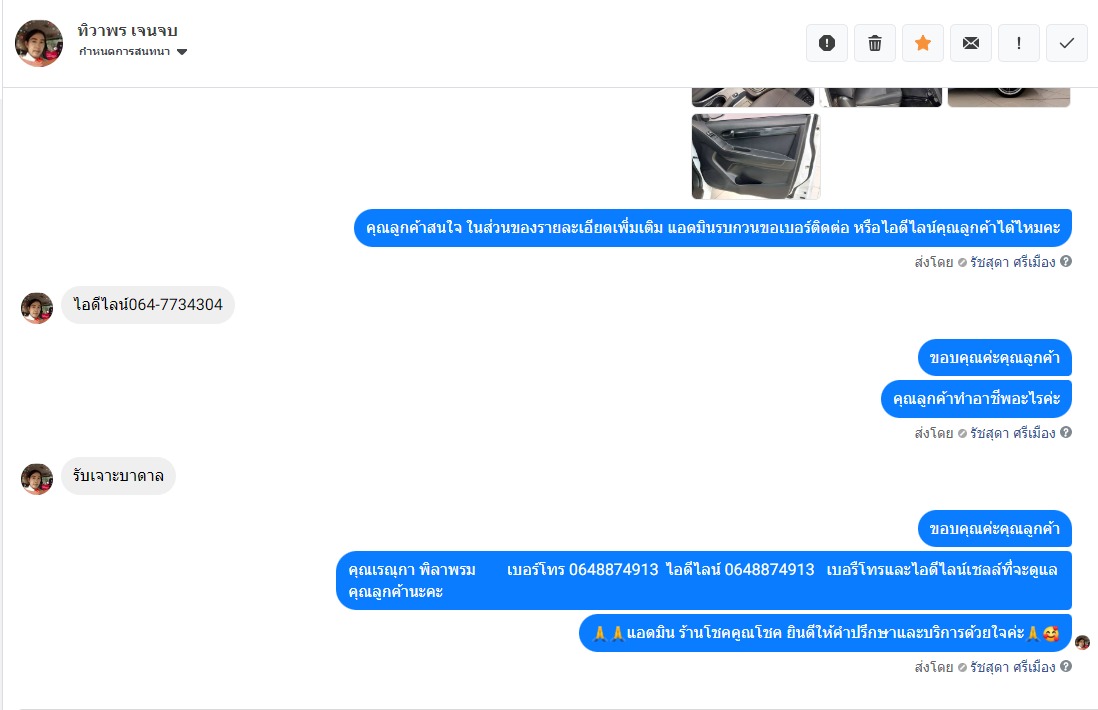
Task: Open the กำหนดการสนทนา dropdown arrow
Action: (182, 52)
